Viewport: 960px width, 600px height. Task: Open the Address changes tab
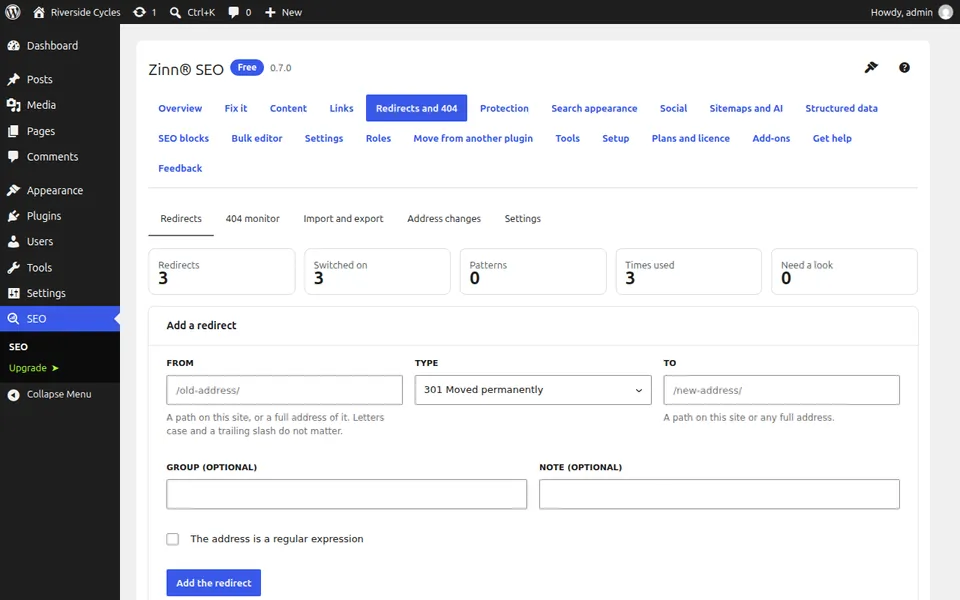(444, 219)
